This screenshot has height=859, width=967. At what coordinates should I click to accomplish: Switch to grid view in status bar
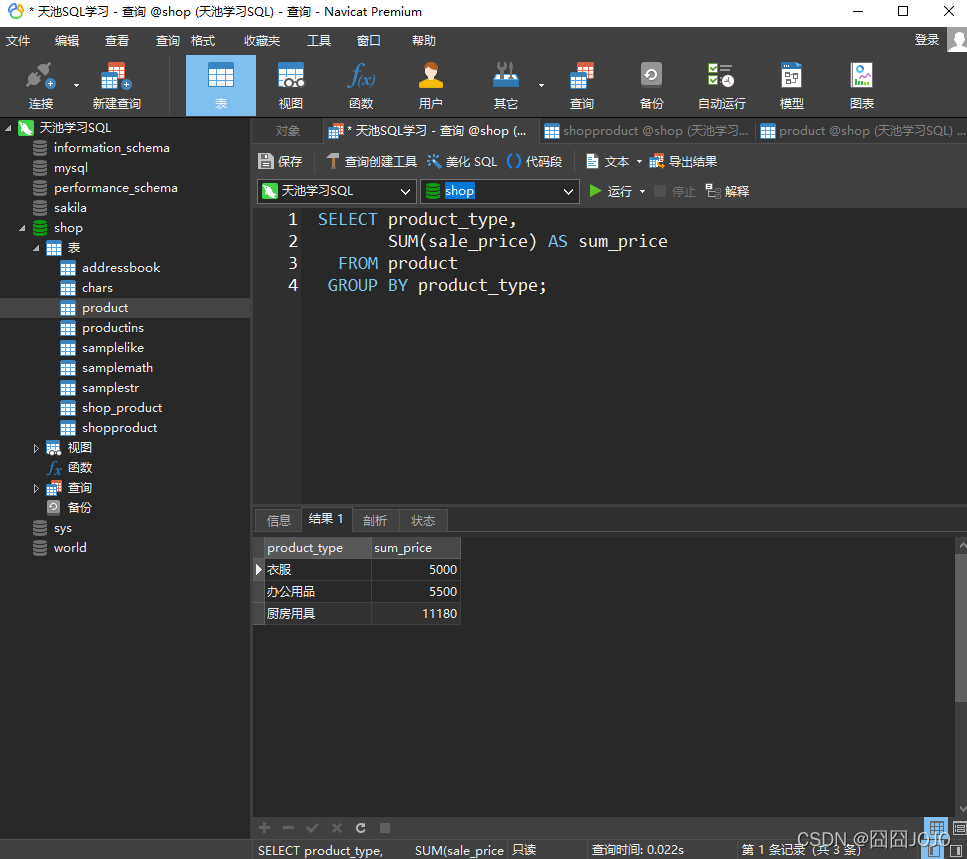(x=936, y=828)
